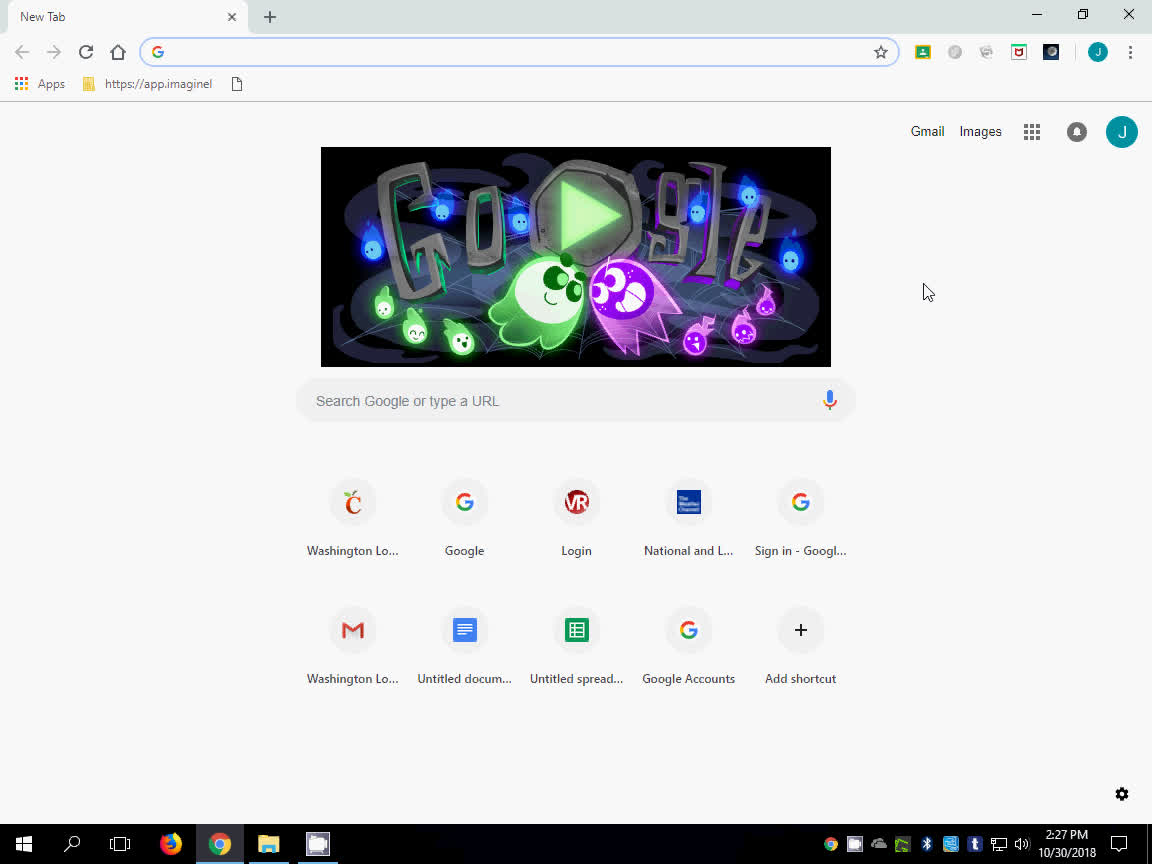Open the Apps bookmarks shortcut
The width and height of the screenshot is (1152, 864).
tap(40, 84)
